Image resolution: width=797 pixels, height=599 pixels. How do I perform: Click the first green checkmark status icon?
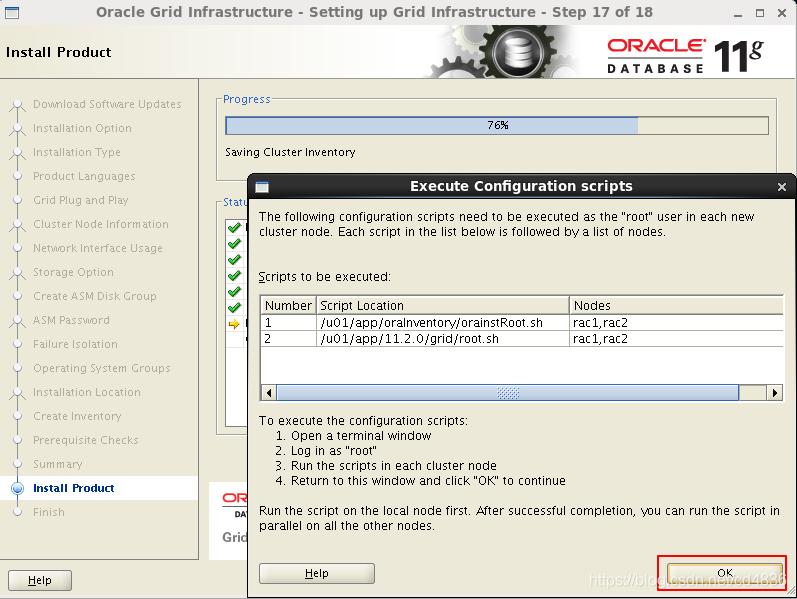point(234,227)
